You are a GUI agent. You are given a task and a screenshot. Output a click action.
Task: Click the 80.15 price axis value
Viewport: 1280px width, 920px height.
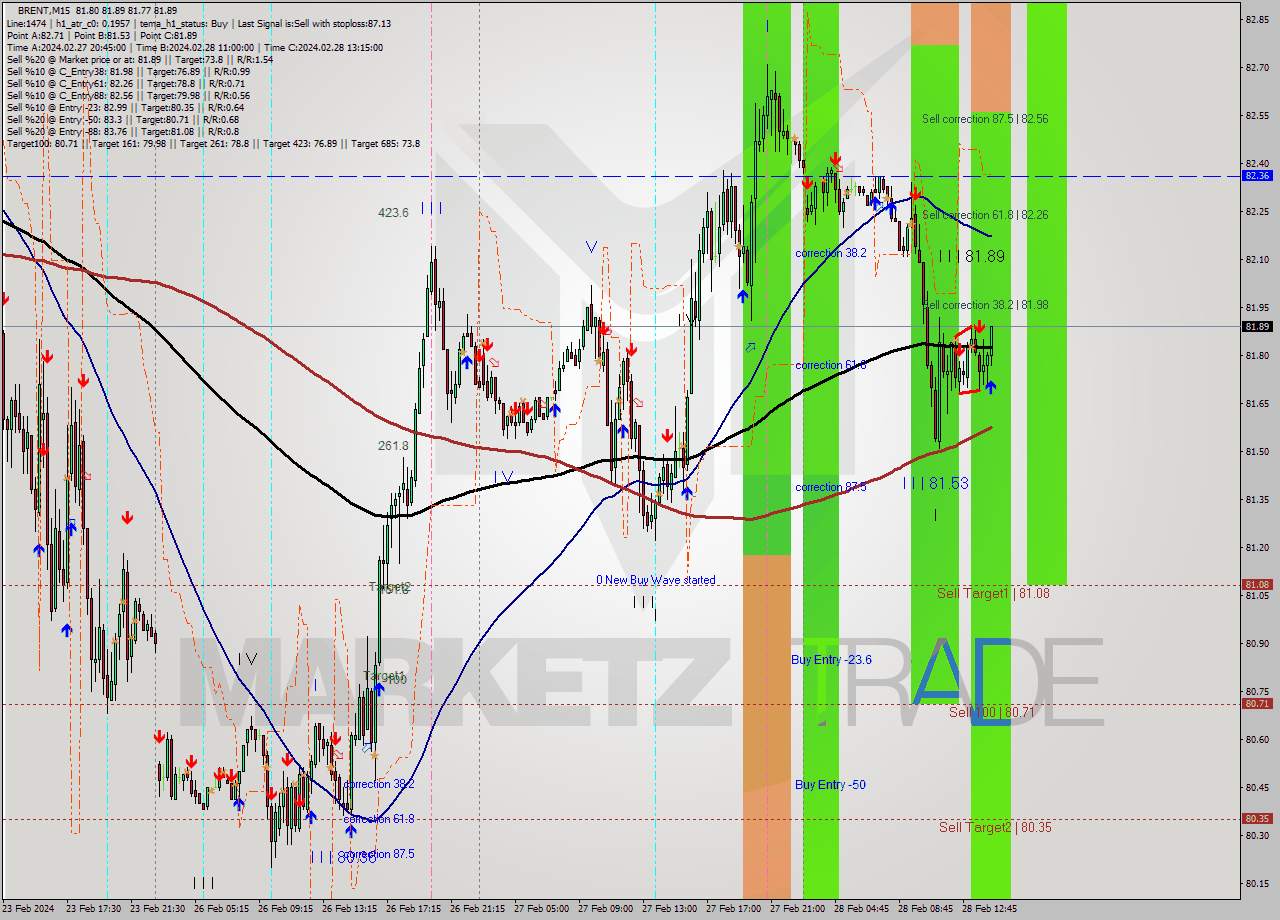(1257, 883)
